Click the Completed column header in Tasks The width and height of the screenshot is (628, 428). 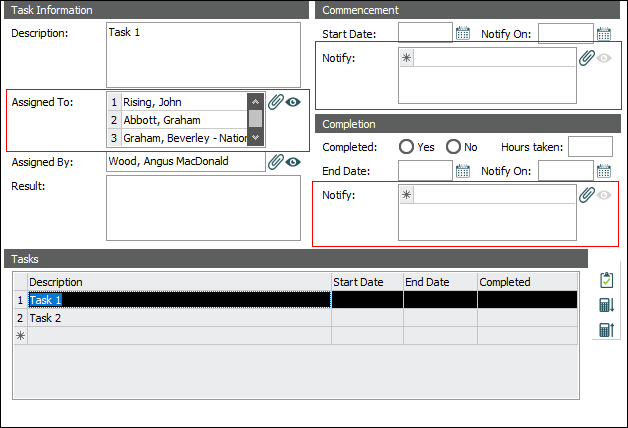click(x=527, y=282)
